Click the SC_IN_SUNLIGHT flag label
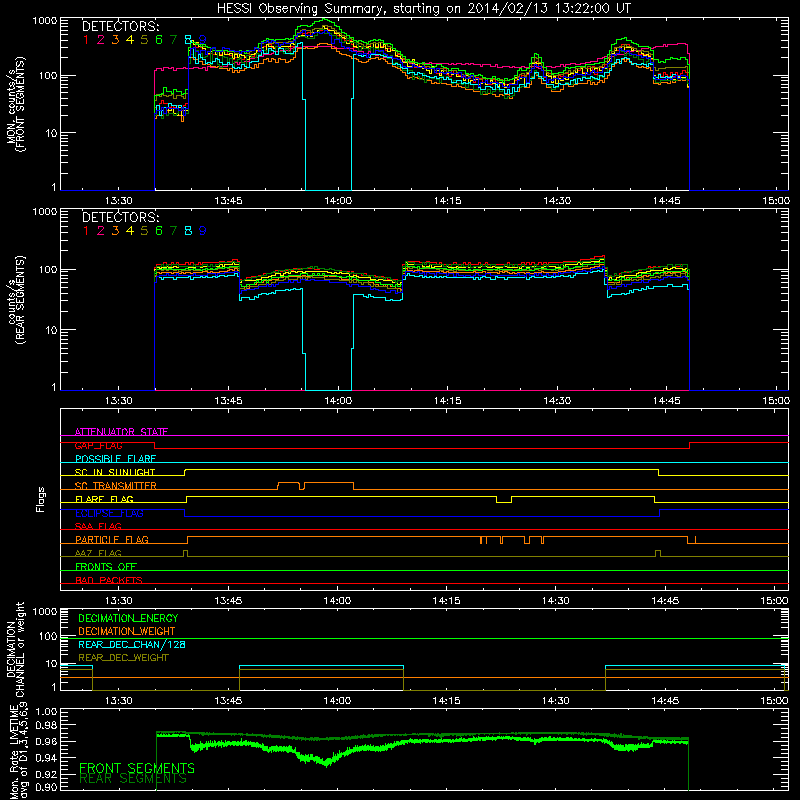Screen dimensions: 800x800 coord(115,472)
